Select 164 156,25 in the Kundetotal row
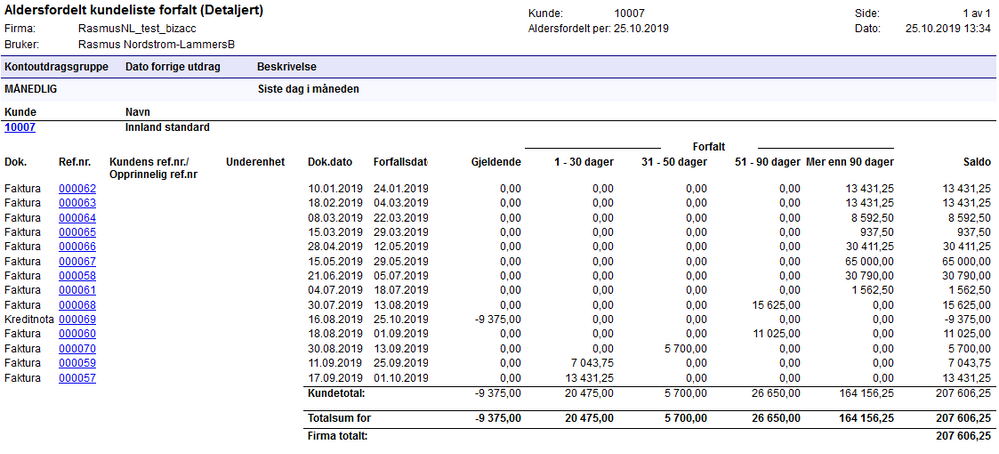This screenshot has width=999, height=454. tap(868, 394)
